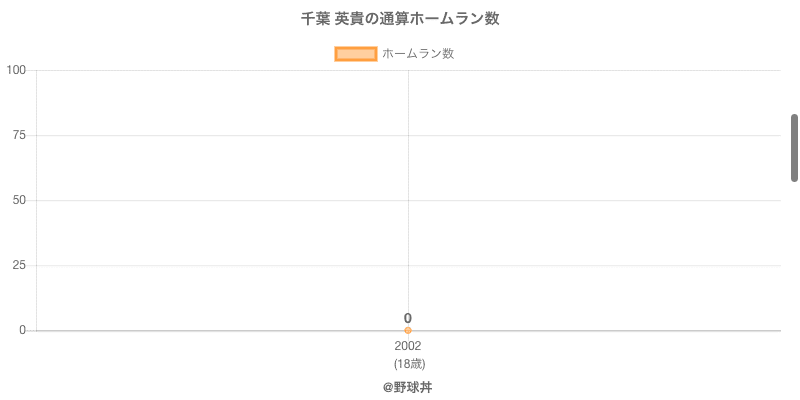Viewport: 800px width, 400px height.
Task: Click the bold "0" data value label
Action: click(408, 318)
